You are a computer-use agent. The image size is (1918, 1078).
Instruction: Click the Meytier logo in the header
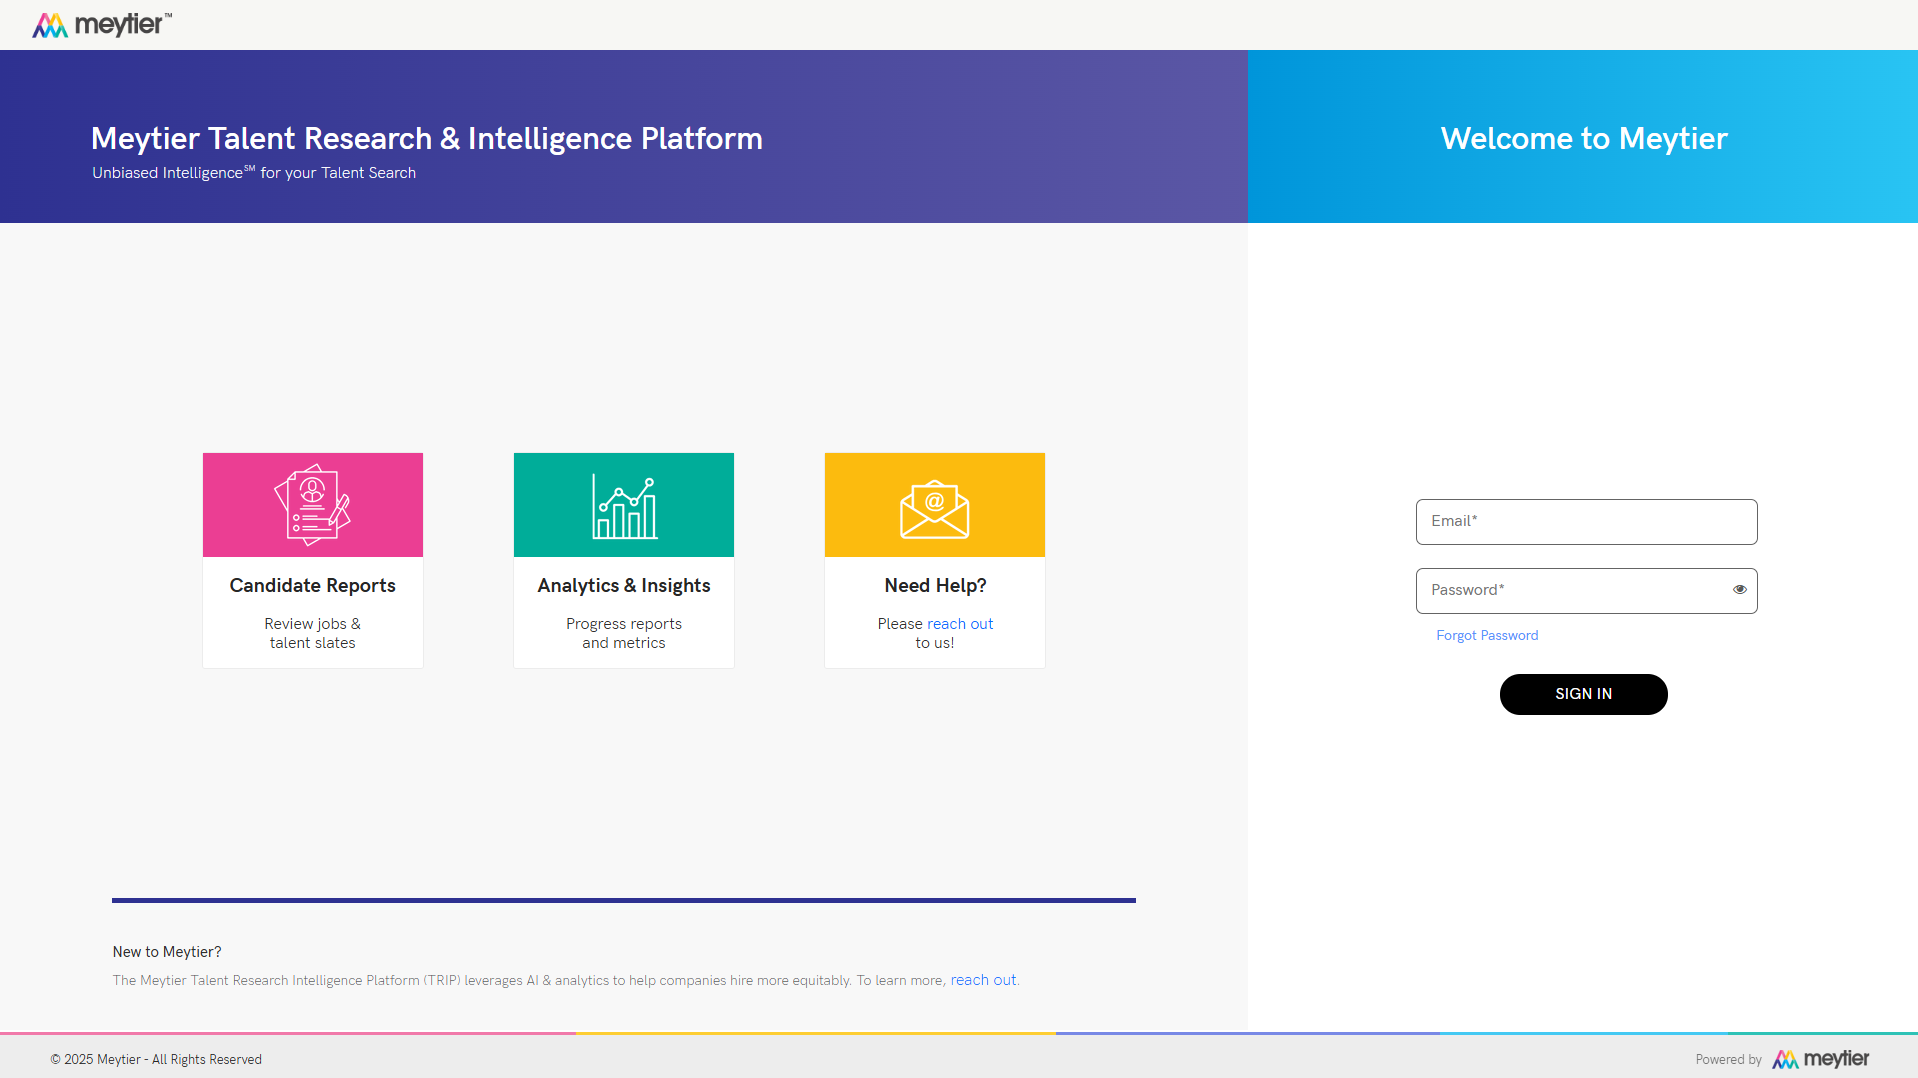click(x=102, y=25)
